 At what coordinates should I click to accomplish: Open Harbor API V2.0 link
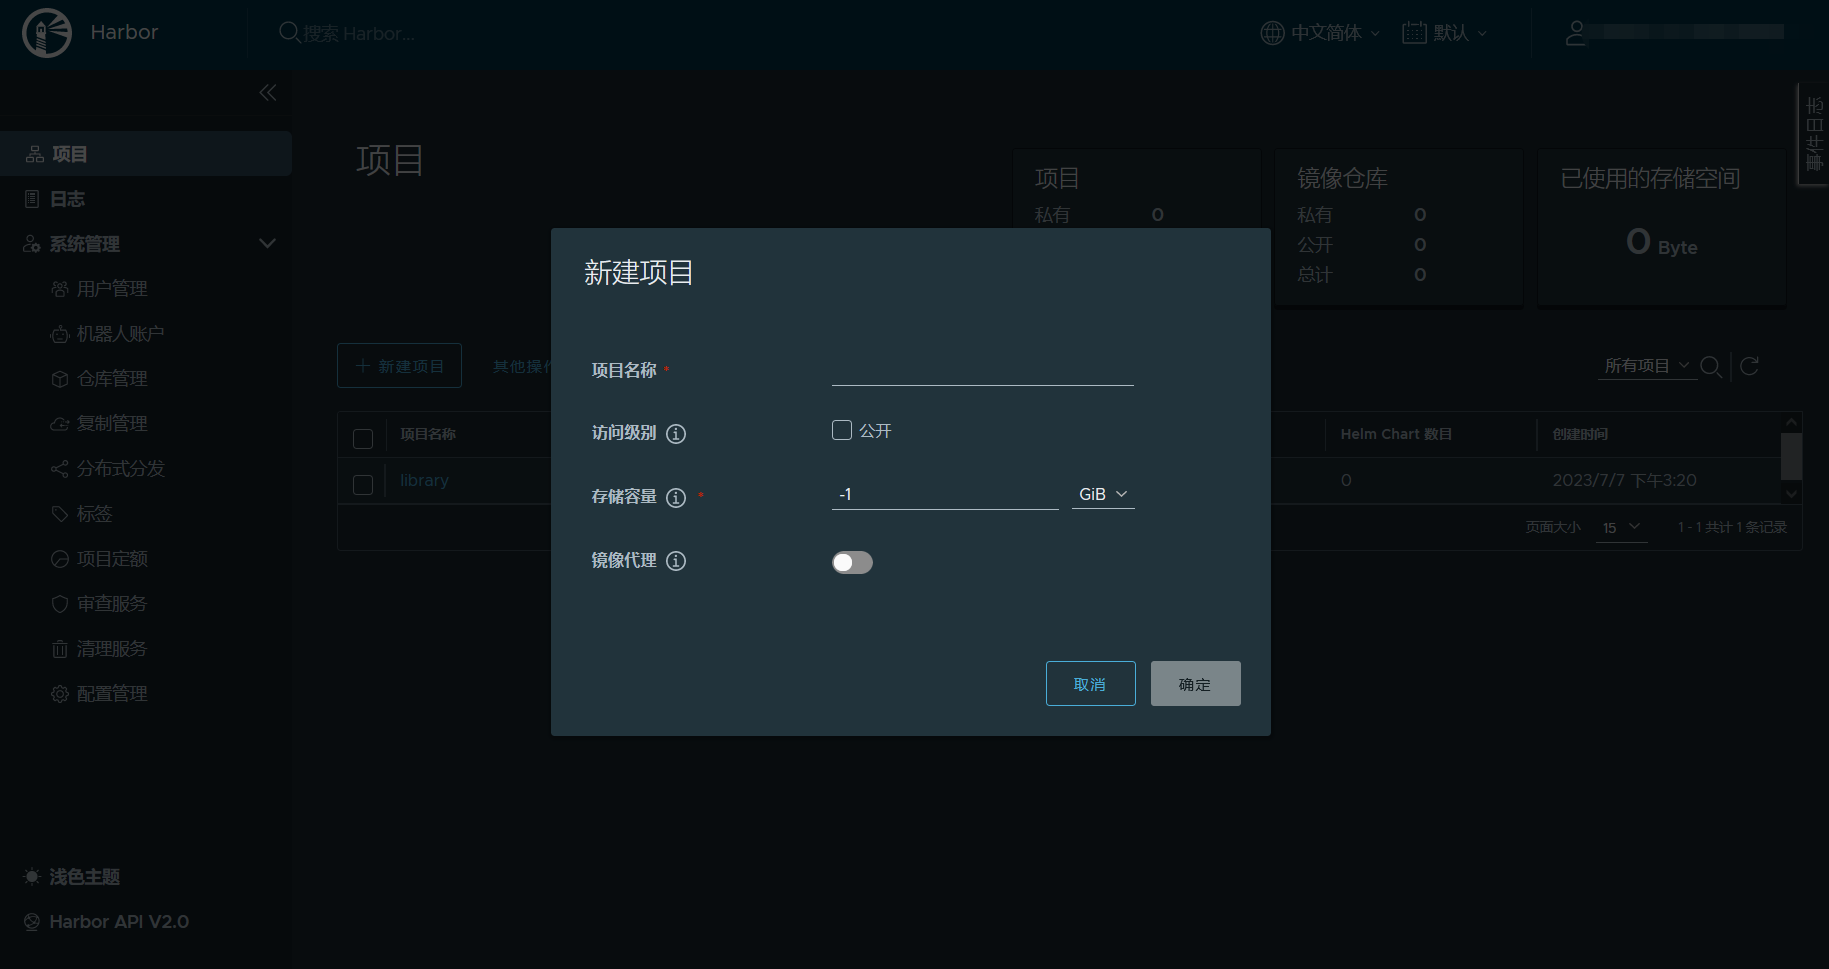point(119,922)
